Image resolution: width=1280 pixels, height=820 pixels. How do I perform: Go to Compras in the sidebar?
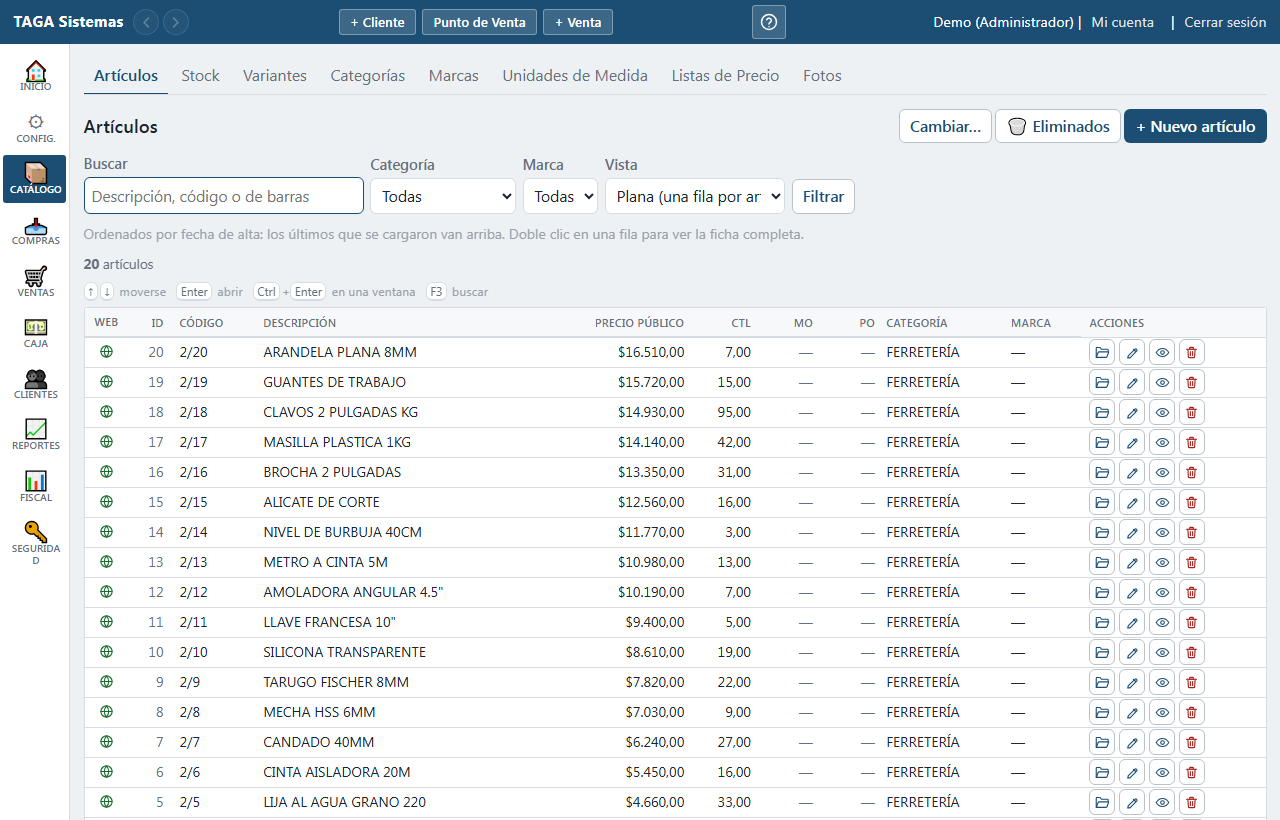click(x=35, y=231)
